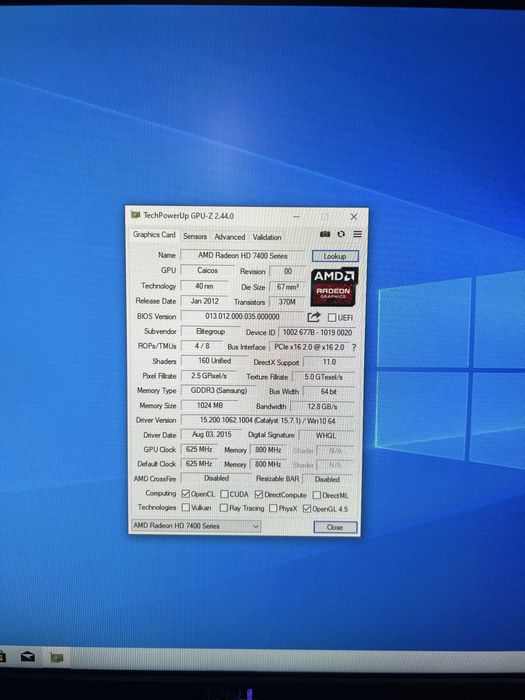
Task: Click the AMD CrossFire value Disabled
Action: (x=217, y=478)
